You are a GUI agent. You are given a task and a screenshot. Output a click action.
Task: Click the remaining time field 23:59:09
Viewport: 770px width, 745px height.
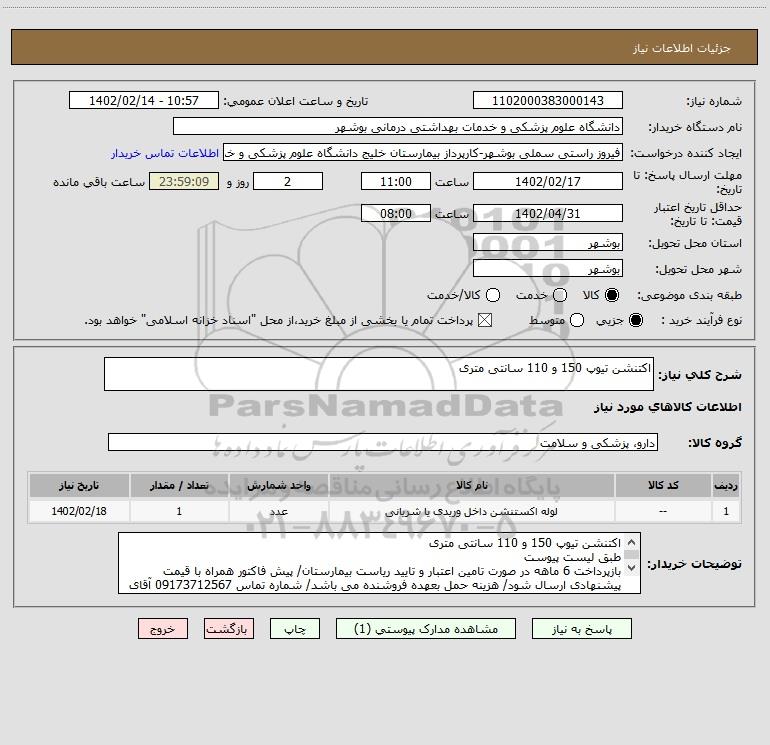pyautogui.click(x=184, y=181)
